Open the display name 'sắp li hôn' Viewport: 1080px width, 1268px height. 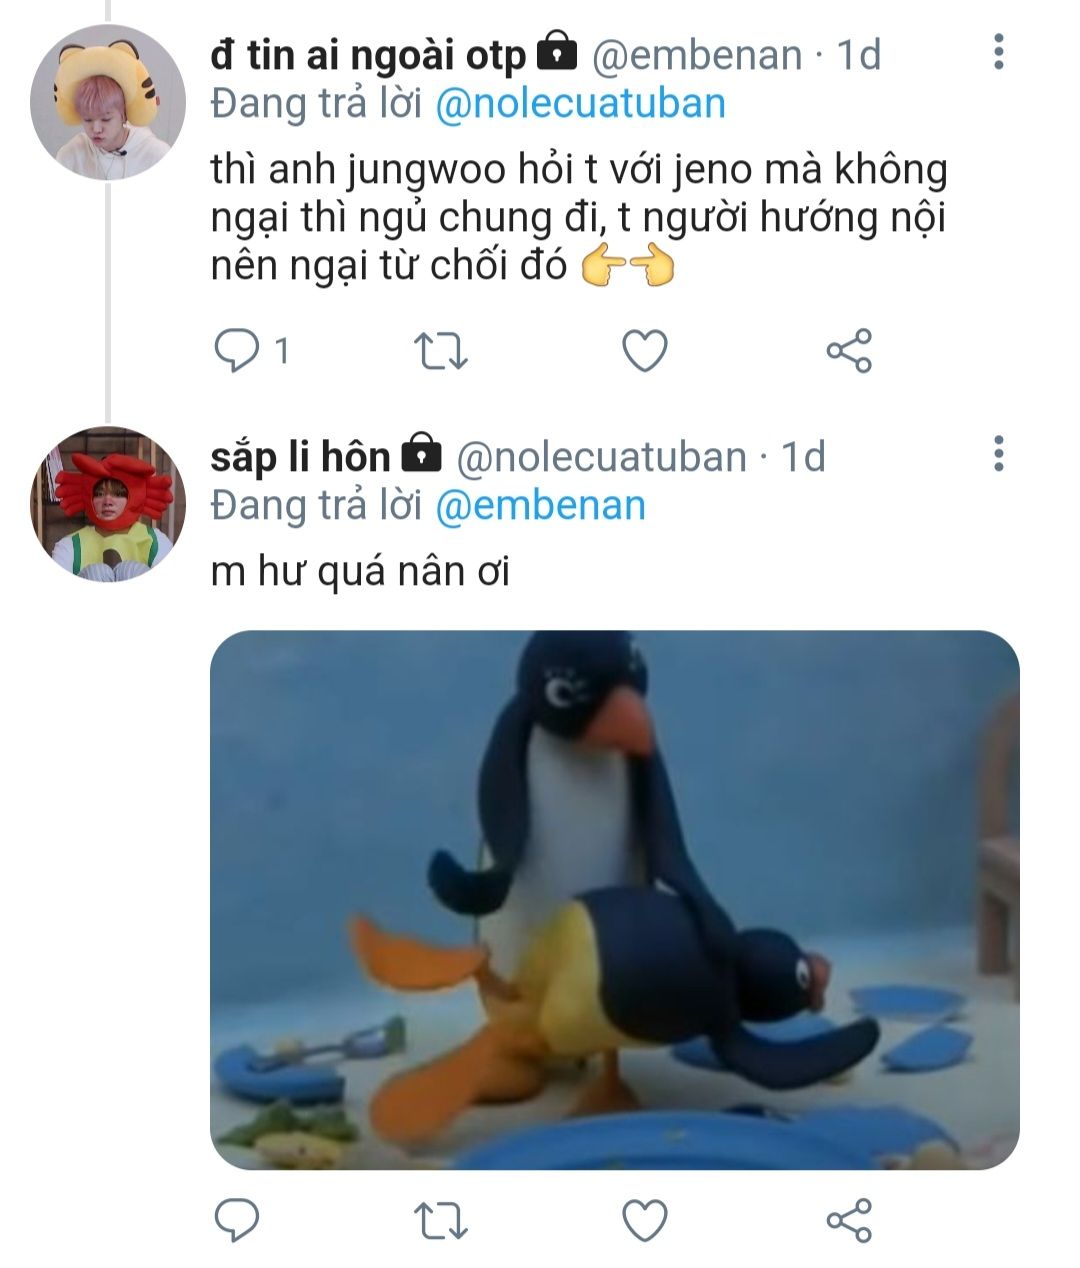tap(300, 457)
